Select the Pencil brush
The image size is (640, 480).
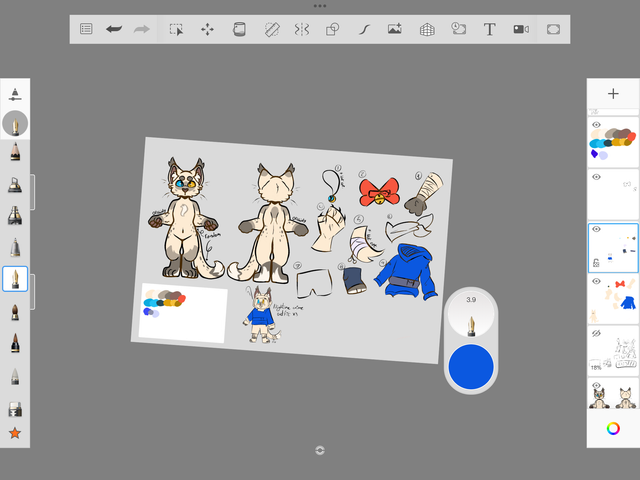[x=15, y=151]
